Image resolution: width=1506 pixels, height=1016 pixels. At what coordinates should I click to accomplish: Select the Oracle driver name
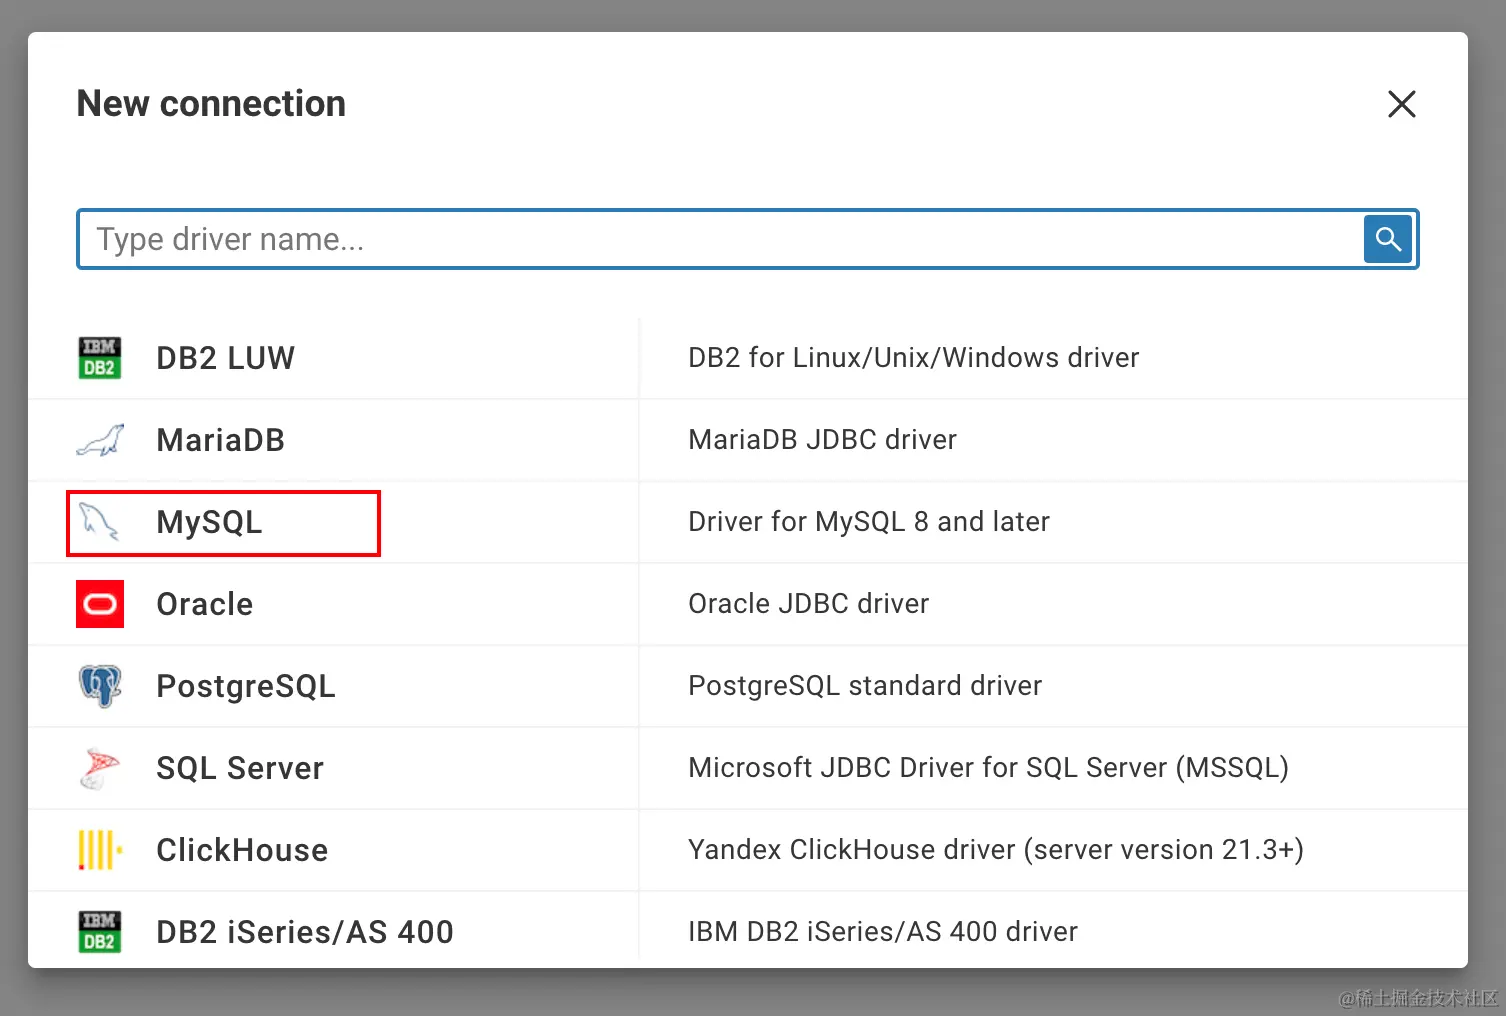tap(204, 604)
